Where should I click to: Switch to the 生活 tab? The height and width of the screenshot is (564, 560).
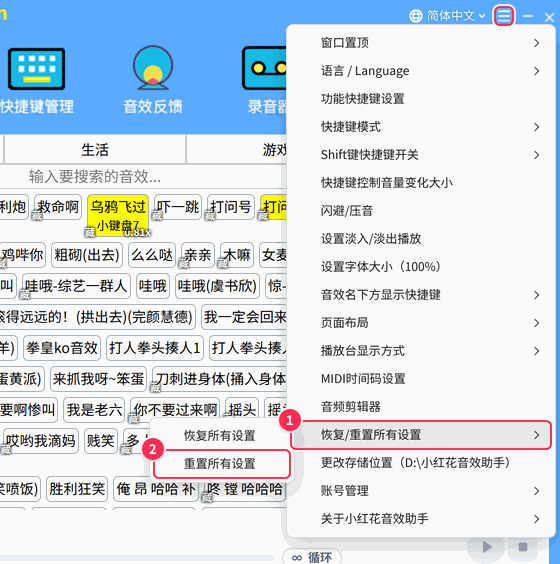(95, 150)
